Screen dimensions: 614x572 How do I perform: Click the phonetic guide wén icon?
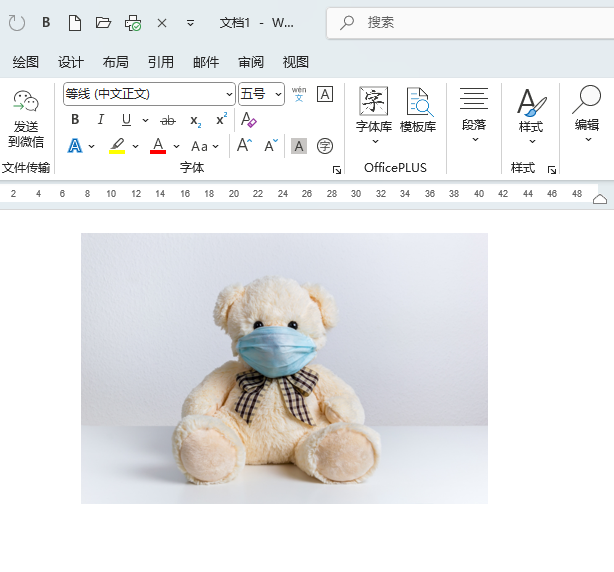299,94
